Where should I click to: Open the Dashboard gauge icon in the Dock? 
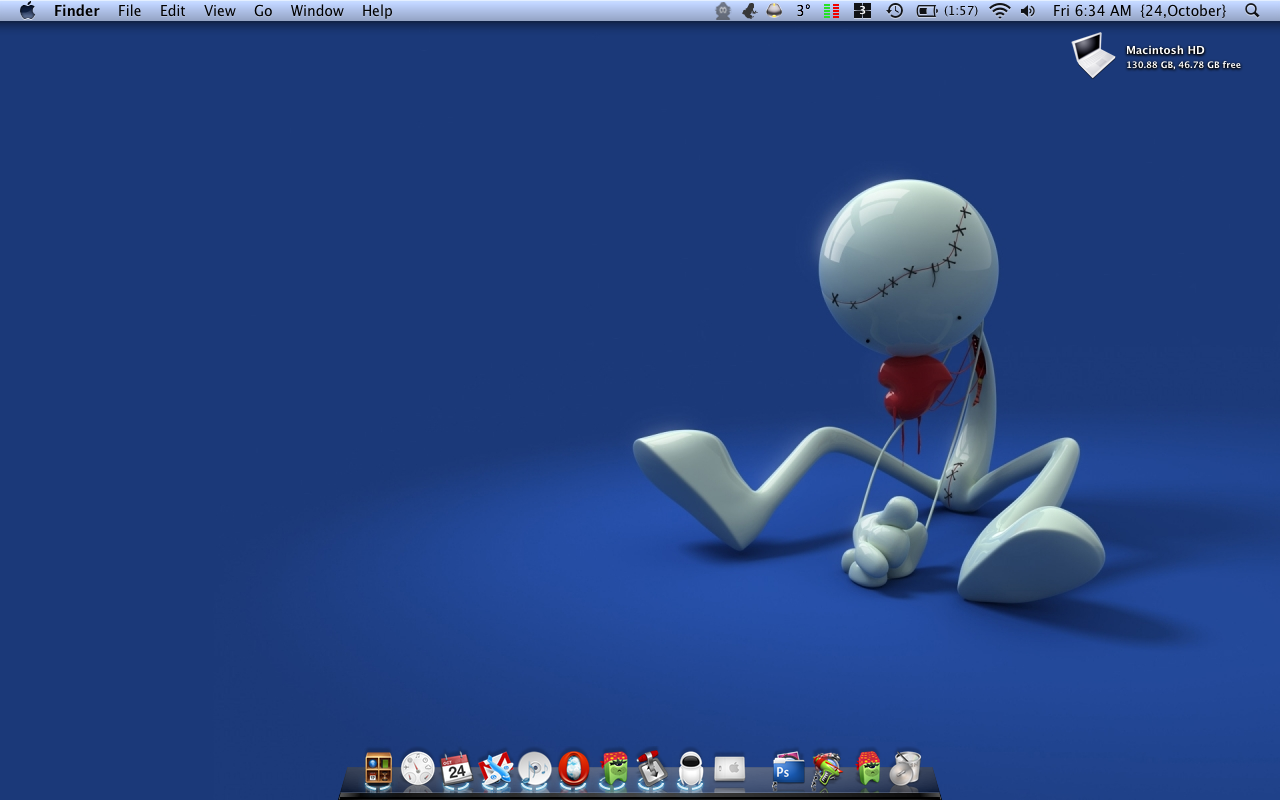(x=417, y=769)
